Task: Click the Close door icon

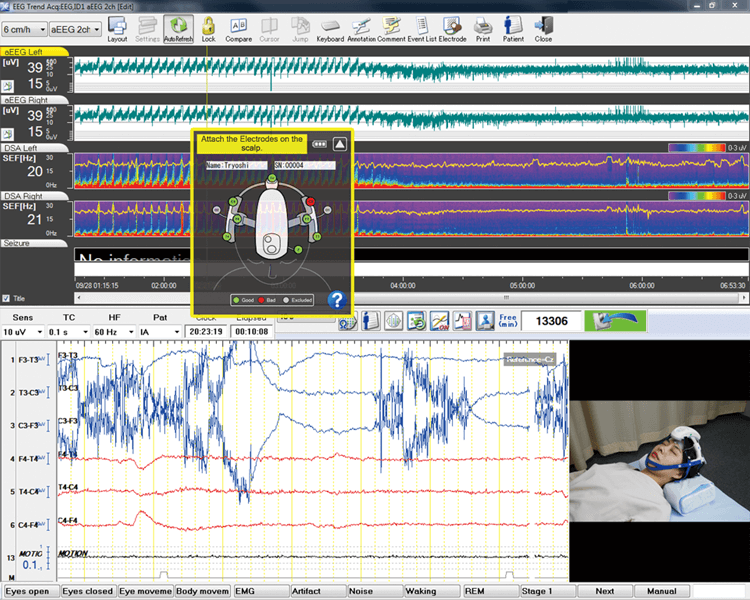Action: pyautogui.click(x=543, y=29)
